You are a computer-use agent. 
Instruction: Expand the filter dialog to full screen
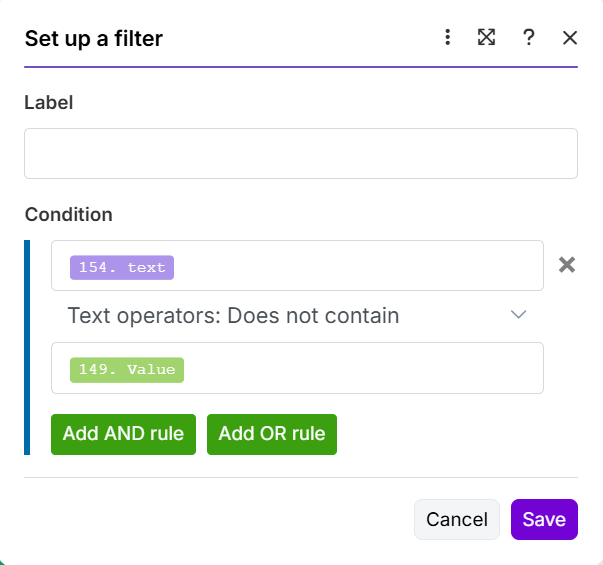pos(486,38)
